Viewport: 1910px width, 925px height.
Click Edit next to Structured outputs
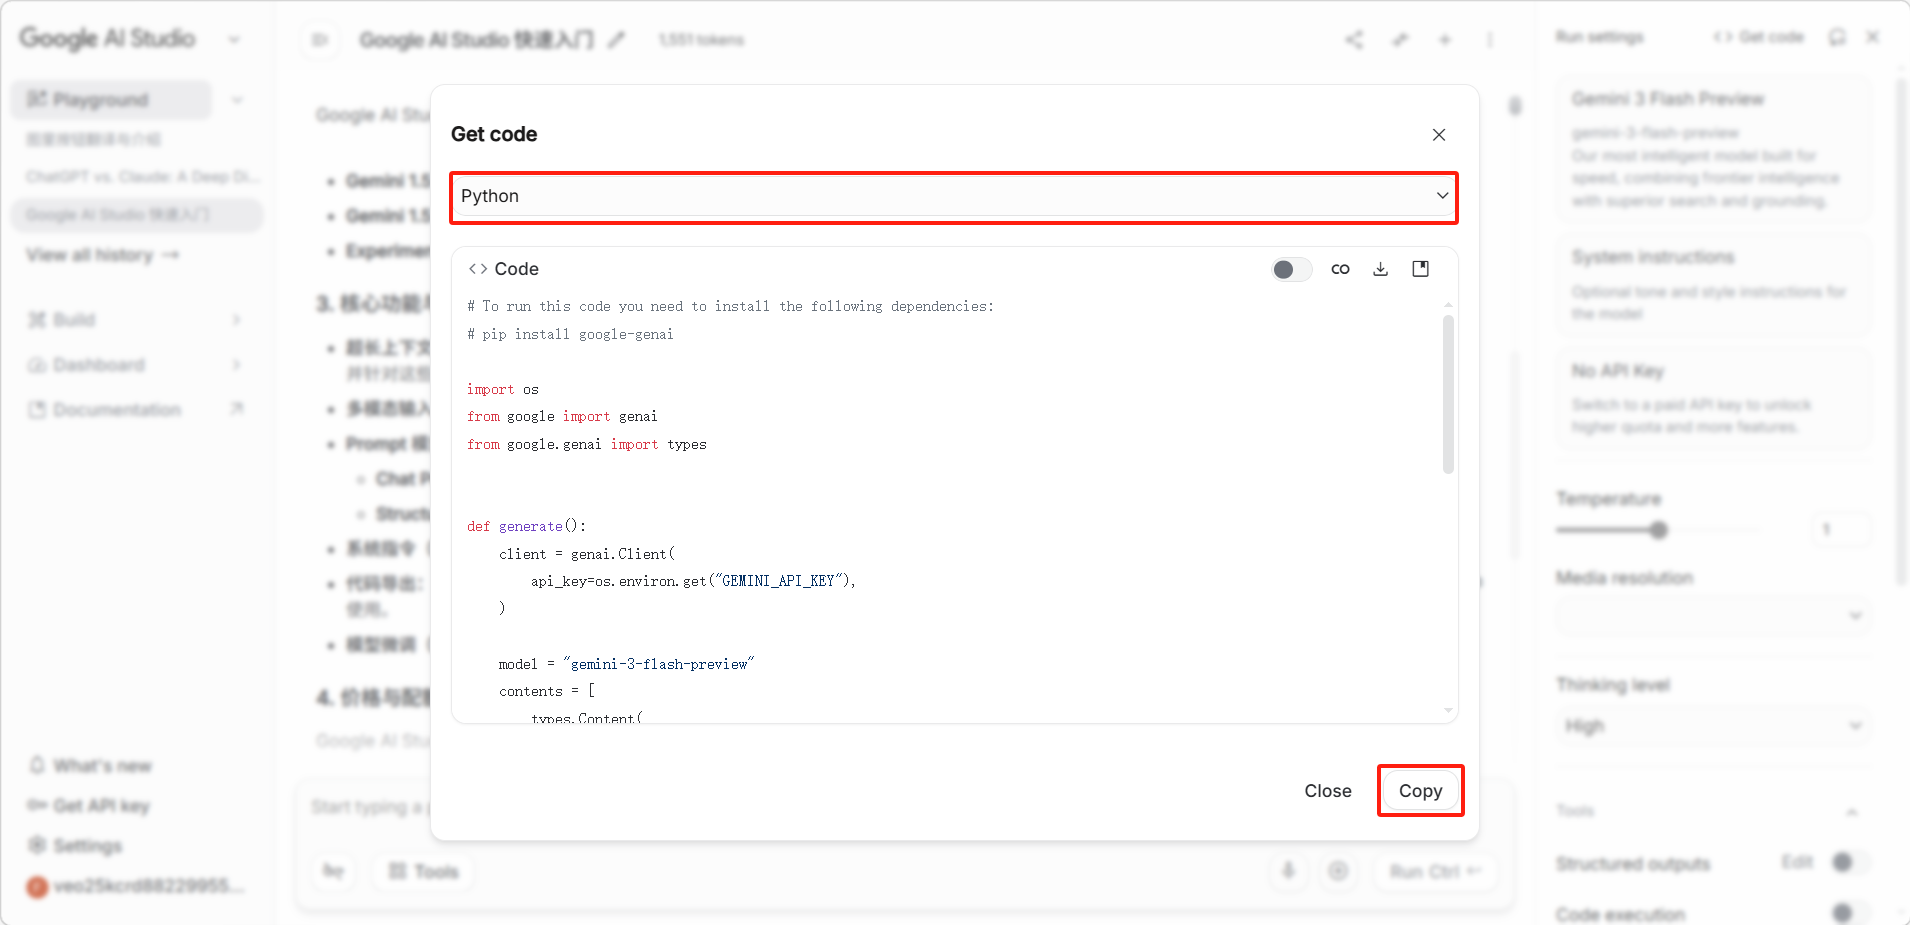tap(1797, 862)
